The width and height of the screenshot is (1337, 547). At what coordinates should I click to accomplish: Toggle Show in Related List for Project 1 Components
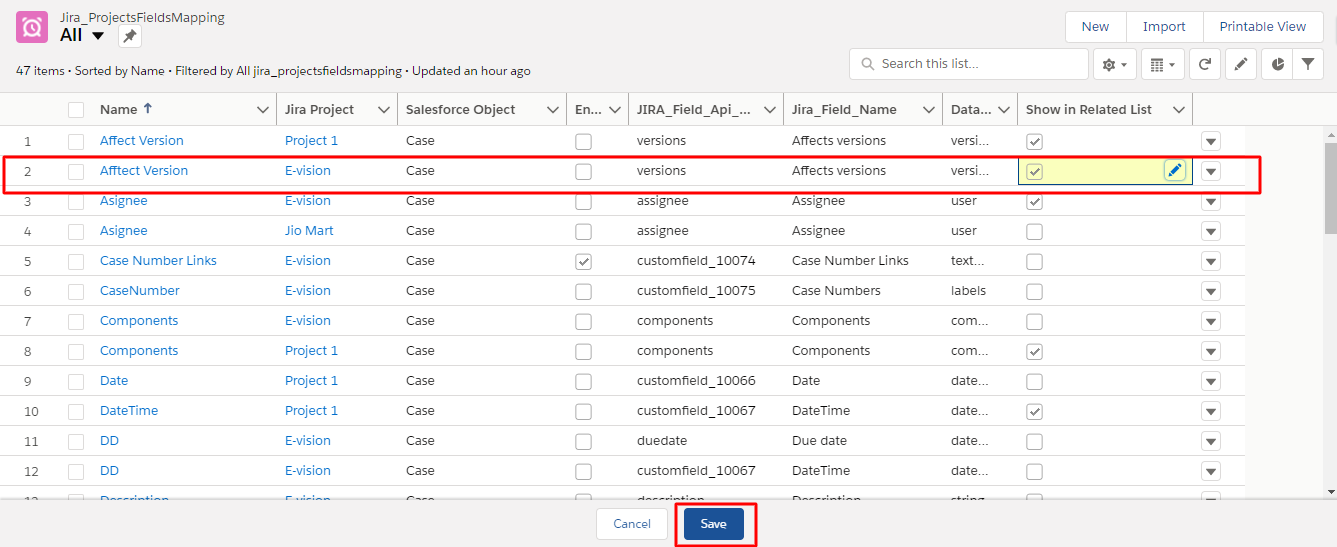pos(1035,351)
